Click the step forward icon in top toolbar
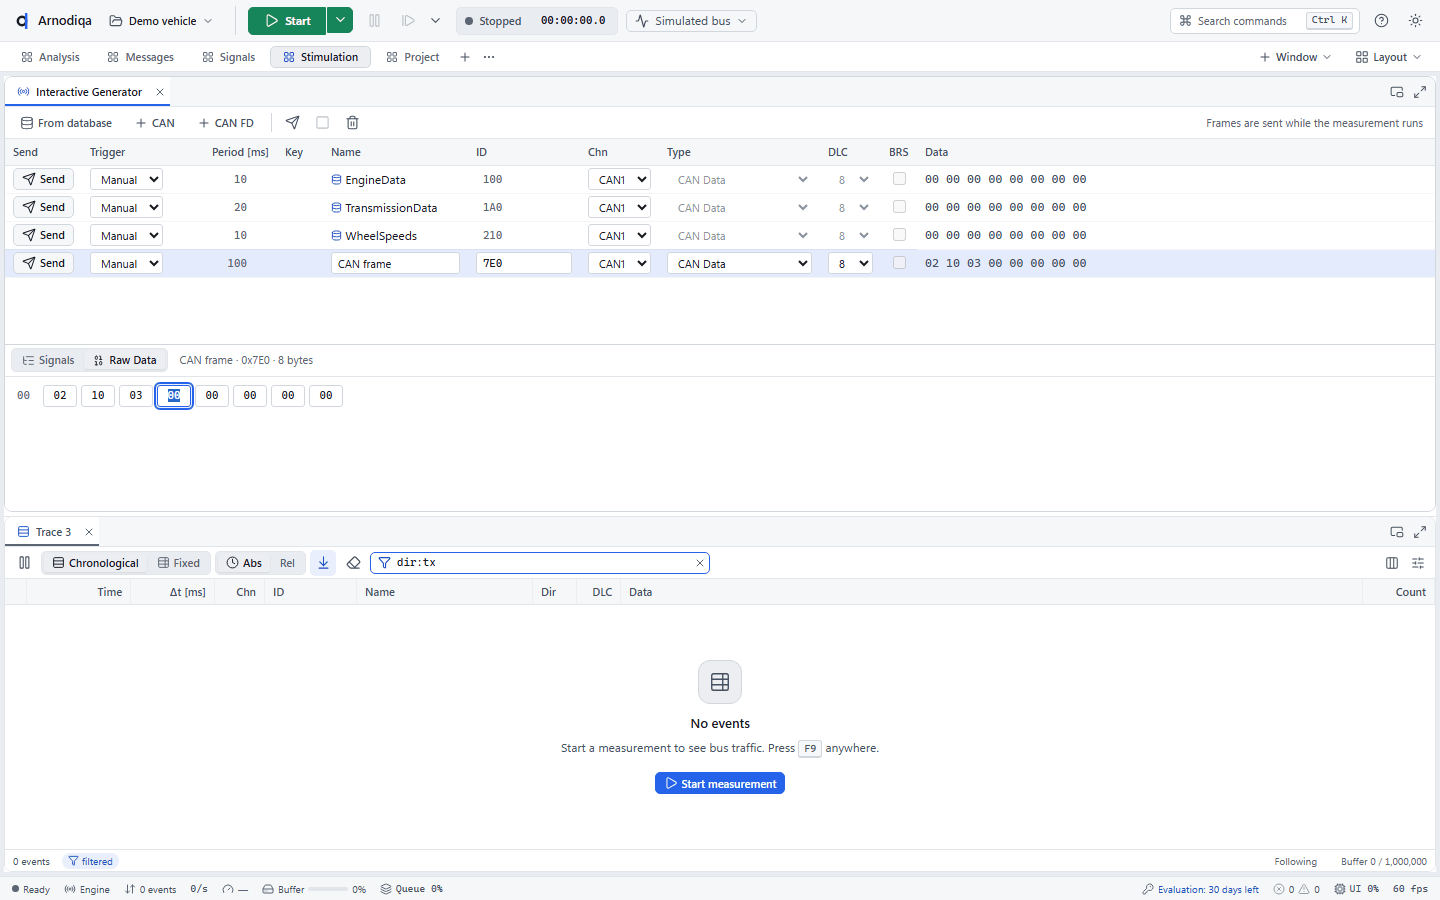 (408, 21)
